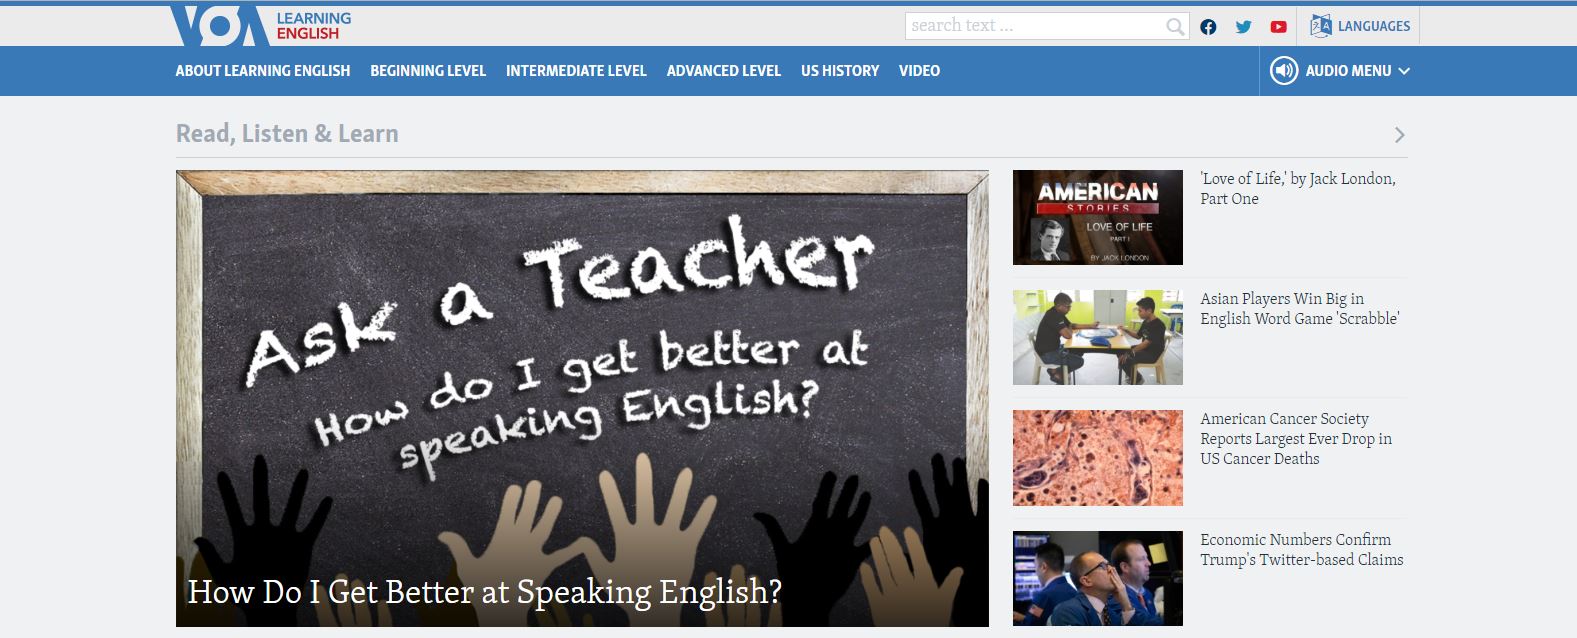Click the search magnifier icon
The height and width of the screenshot is (638, 1577).
1175,27
